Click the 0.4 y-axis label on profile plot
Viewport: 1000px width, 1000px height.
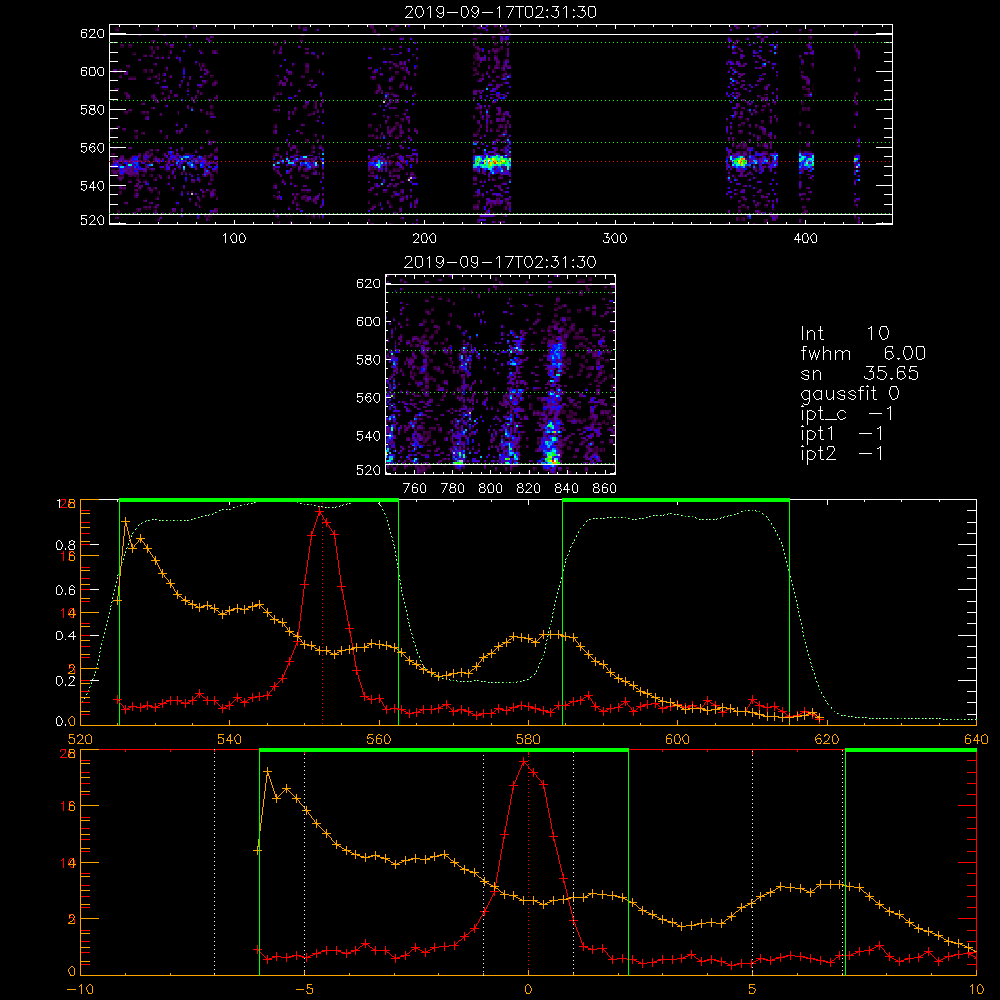point(65,636)
